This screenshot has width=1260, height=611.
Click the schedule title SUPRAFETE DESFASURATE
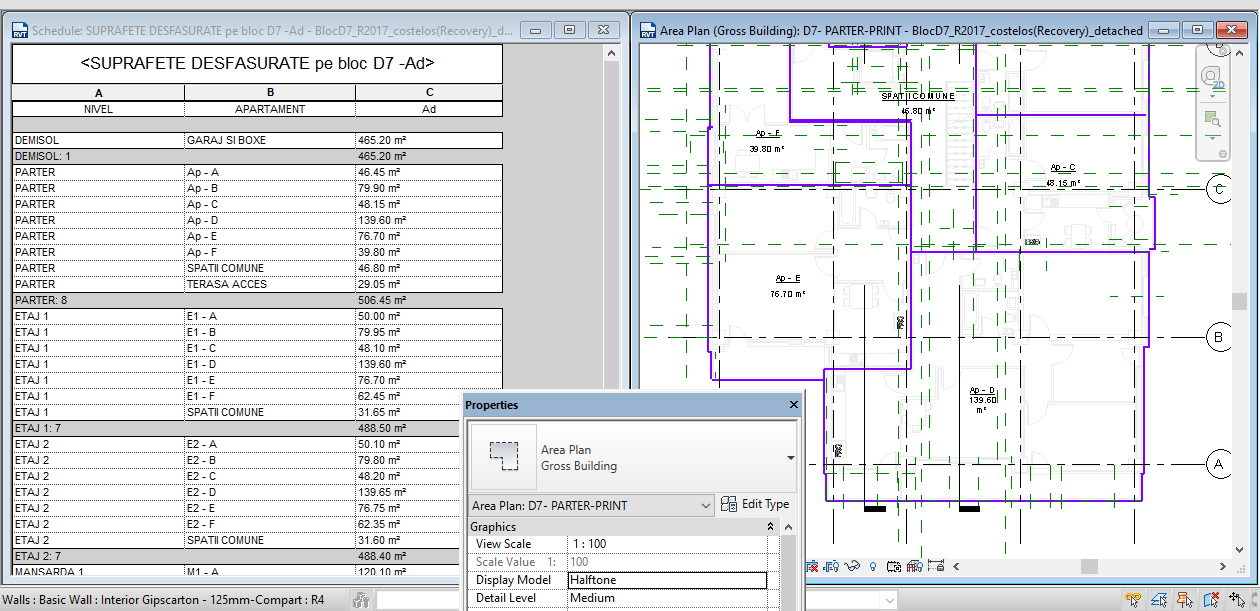click(257, 64)
